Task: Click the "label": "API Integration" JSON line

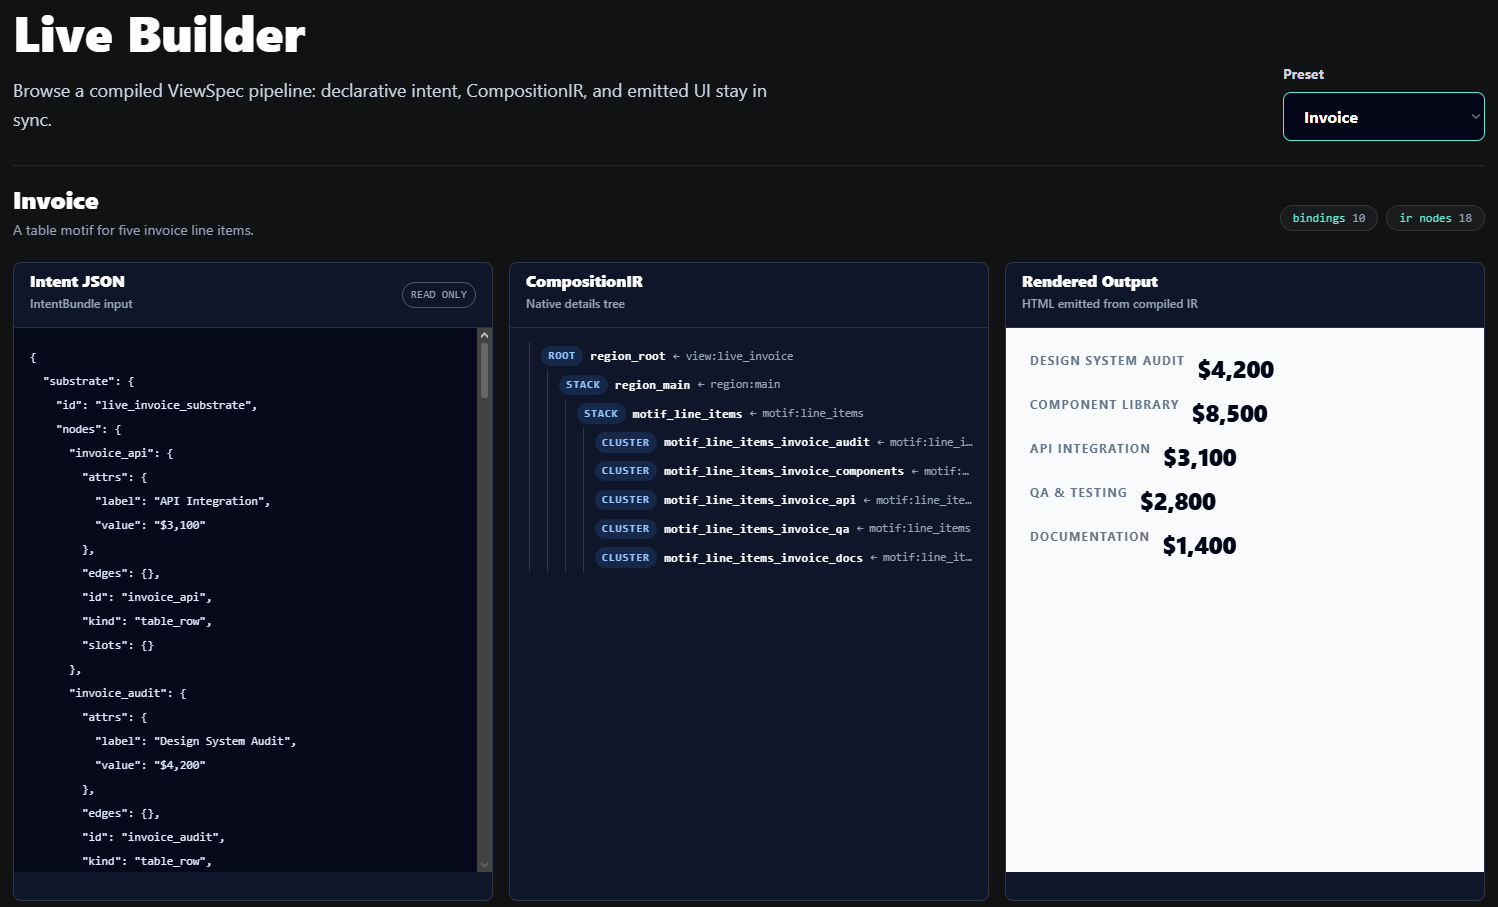Action: click(x=183, y=501)
